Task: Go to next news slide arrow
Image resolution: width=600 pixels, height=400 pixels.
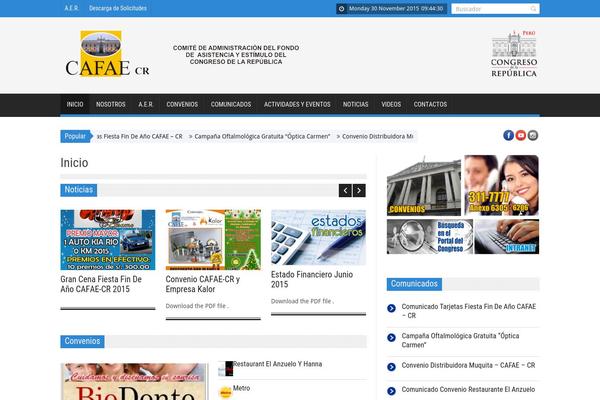Action: click(x=359, y=190)
